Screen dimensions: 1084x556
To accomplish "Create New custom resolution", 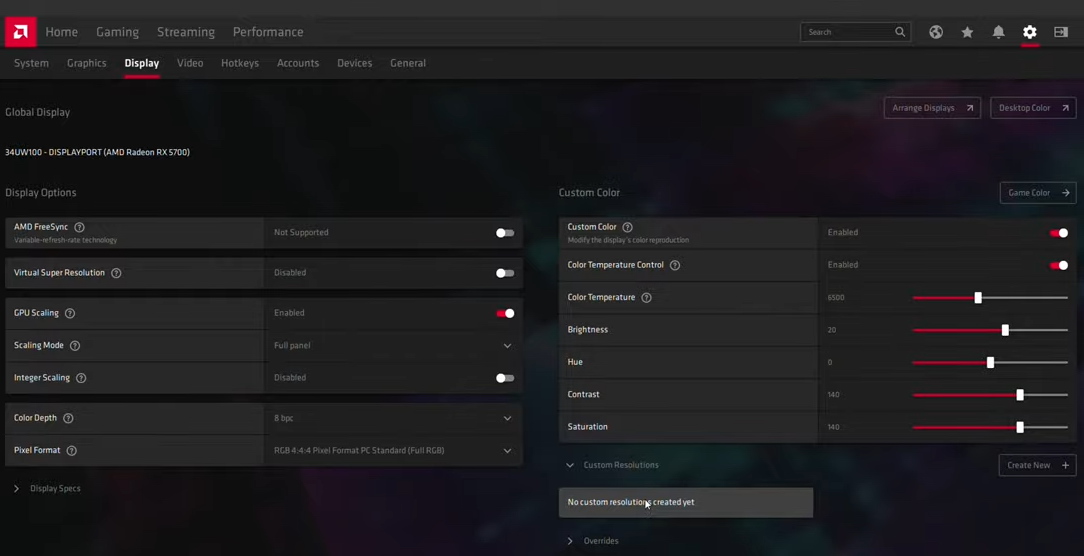I will tap(1037, 465).
